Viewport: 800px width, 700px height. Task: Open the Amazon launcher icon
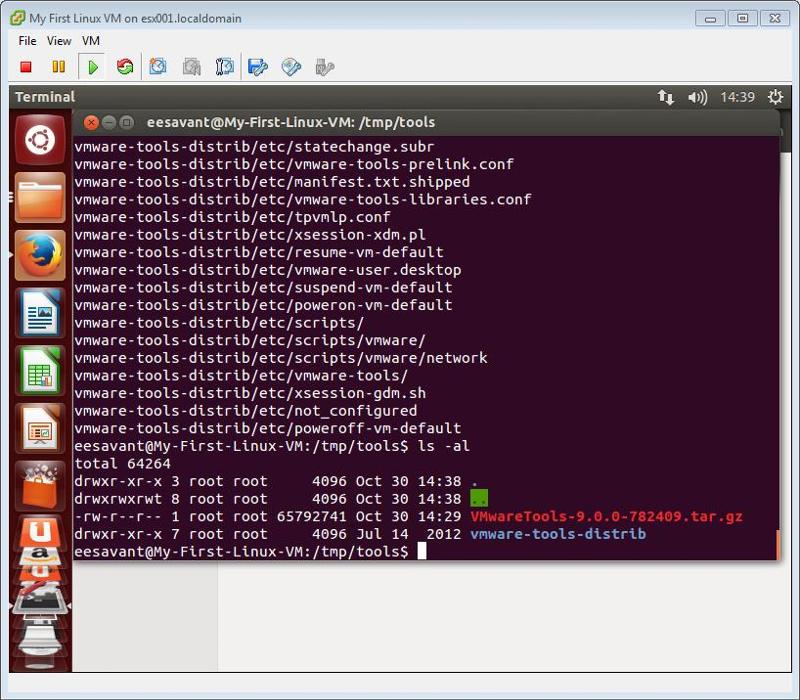point(40,555)
